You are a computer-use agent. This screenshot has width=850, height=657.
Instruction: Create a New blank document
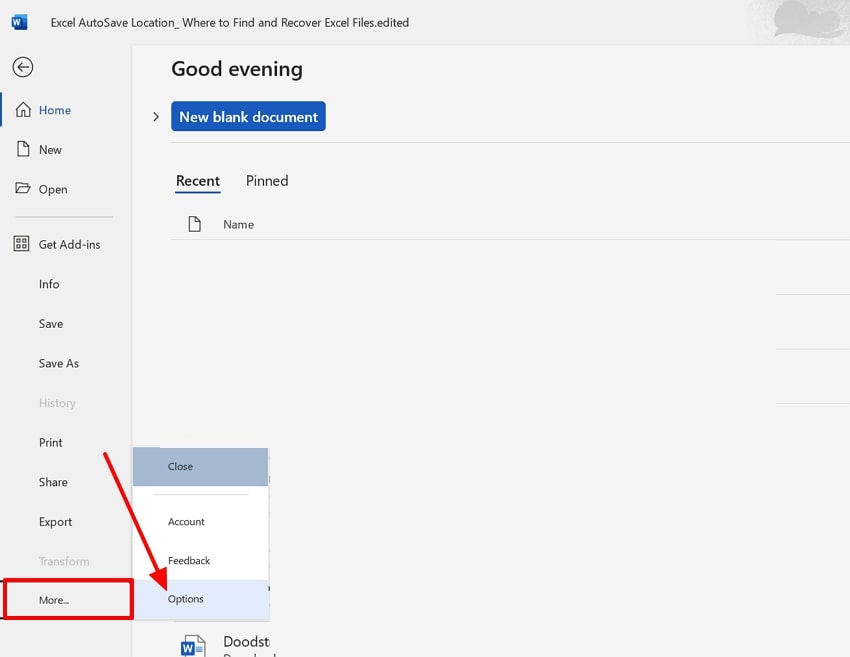pyautogui.click(x=248, y=116)
